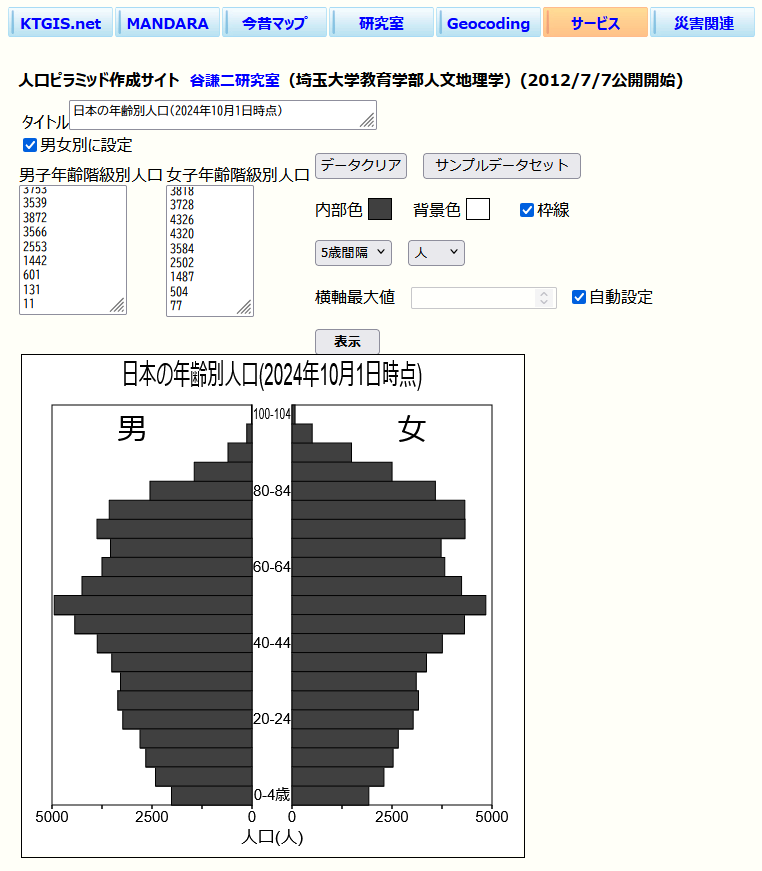Open the 人 unit dropdown
This screenshot has height=871, width=762.
436,253
